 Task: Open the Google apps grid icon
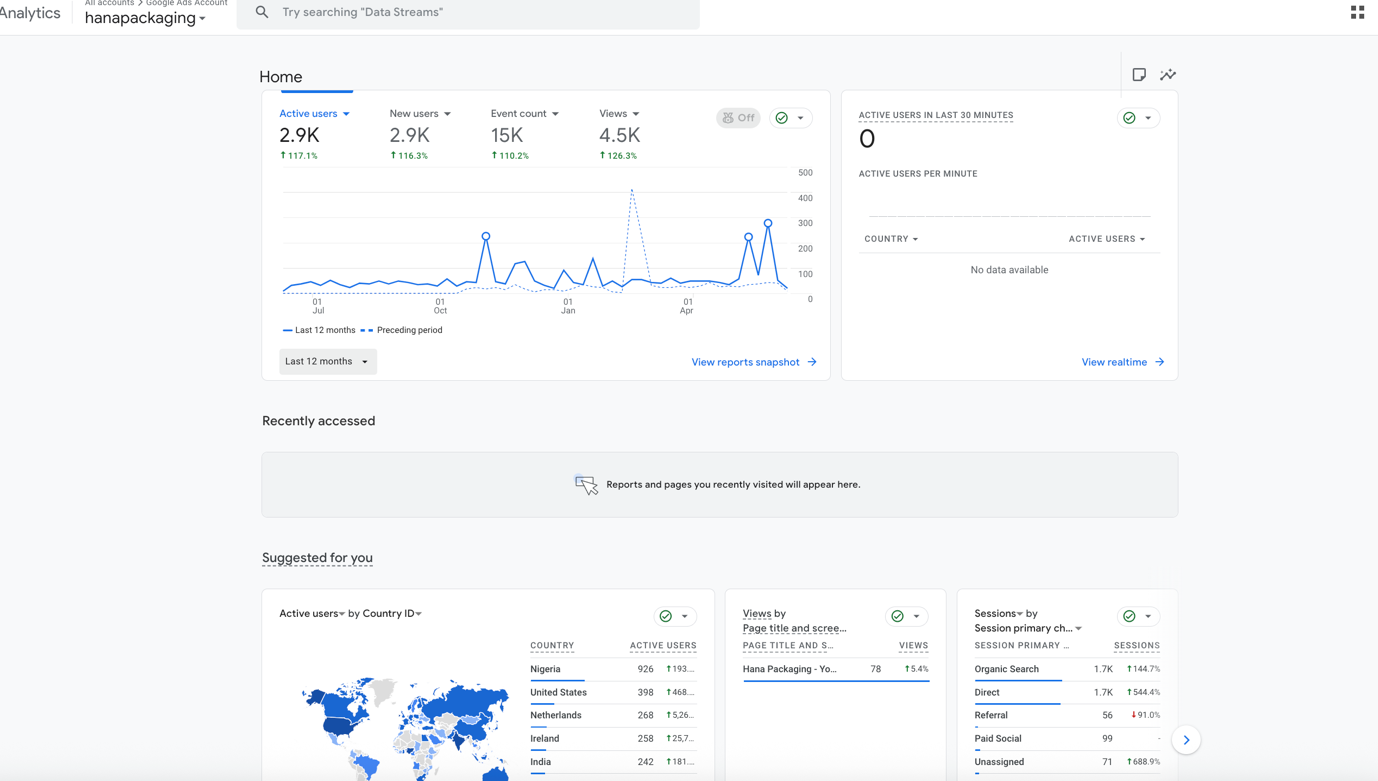click(x=1357, y=12)
